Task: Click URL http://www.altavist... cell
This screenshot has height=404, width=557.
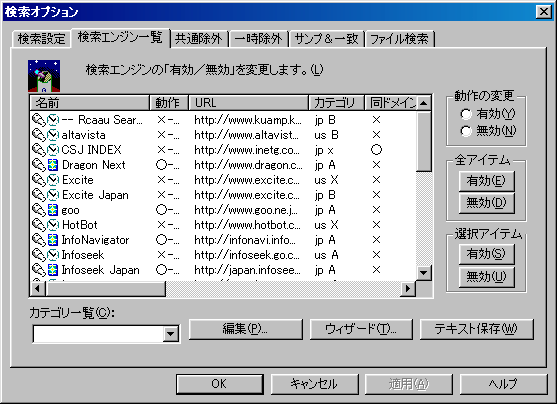Action: (x=247, y=135)
